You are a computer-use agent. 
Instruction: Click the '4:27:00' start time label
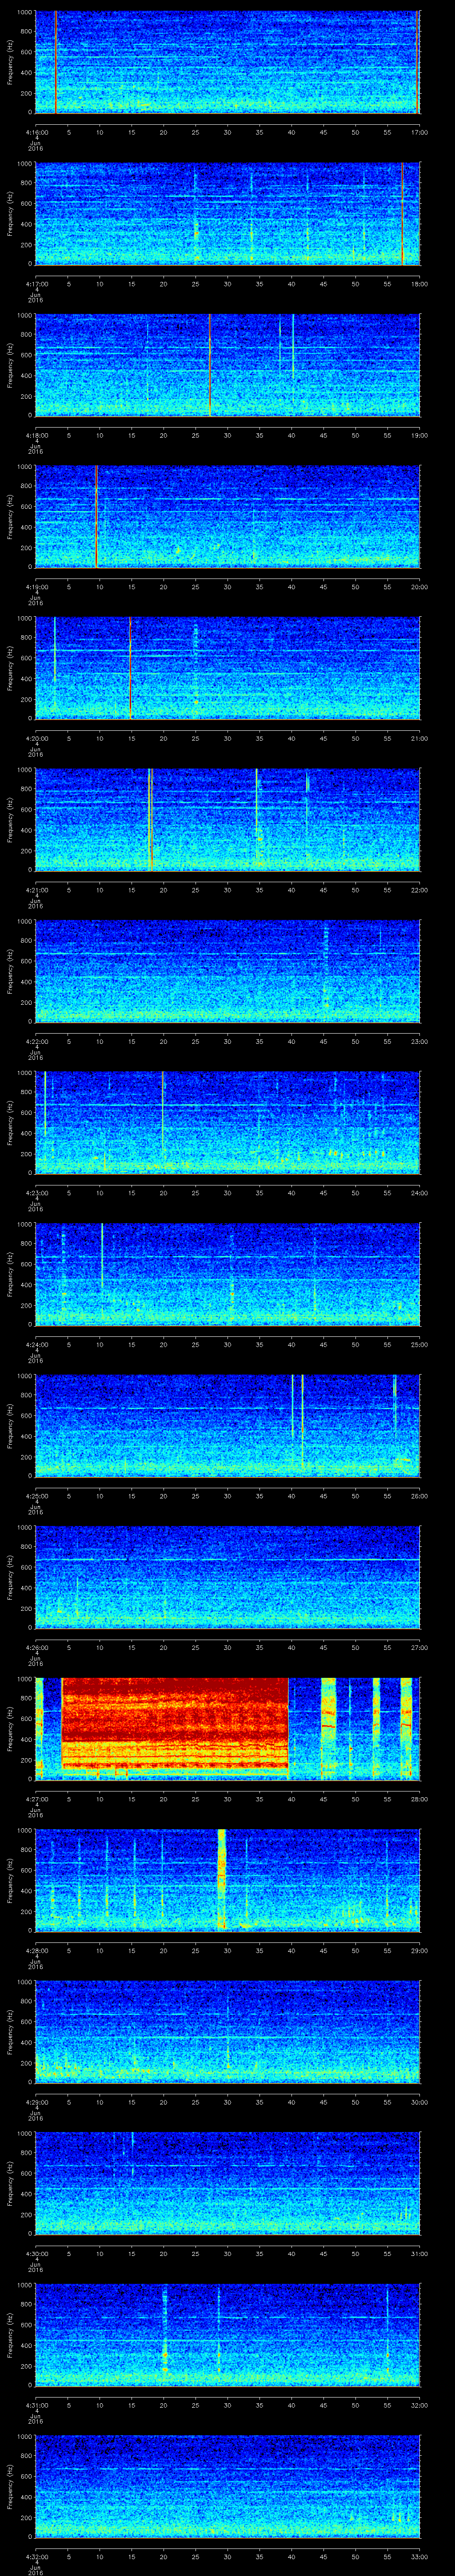pyautogui.click(x=36, y=1799)
